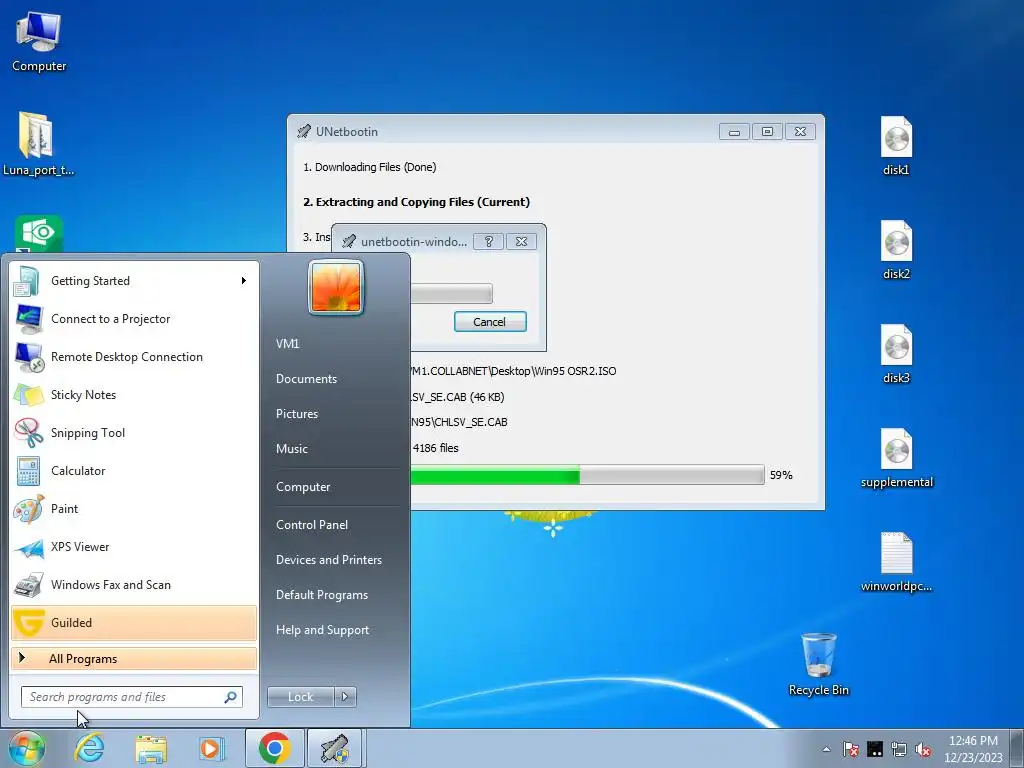
Task: Click the Win95 OSR2.ISO path text
Action: tap(513, 371)
